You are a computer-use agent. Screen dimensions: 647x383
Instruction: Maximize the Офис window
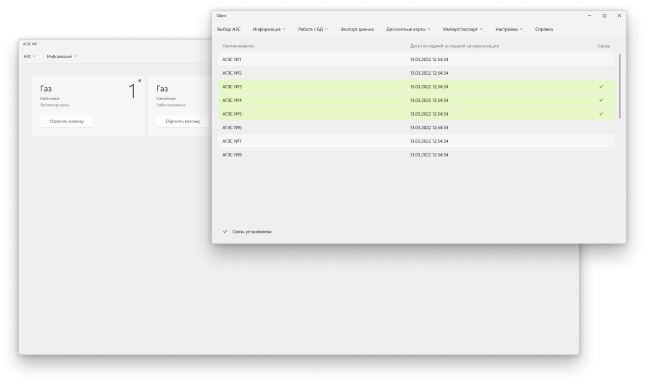pos(604,16)
